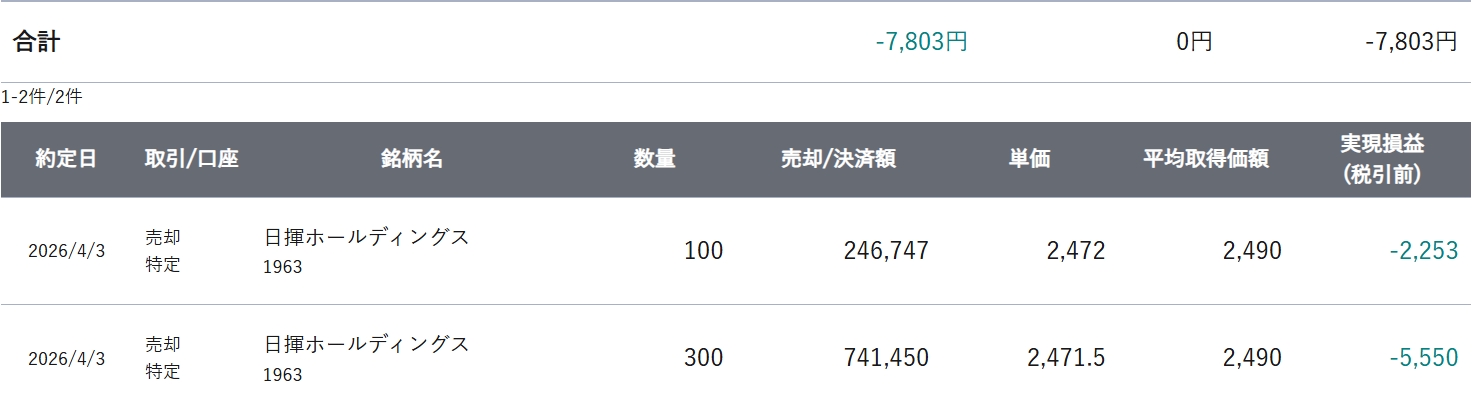Click the 平均取得価額 column header

pos(1206,159)
